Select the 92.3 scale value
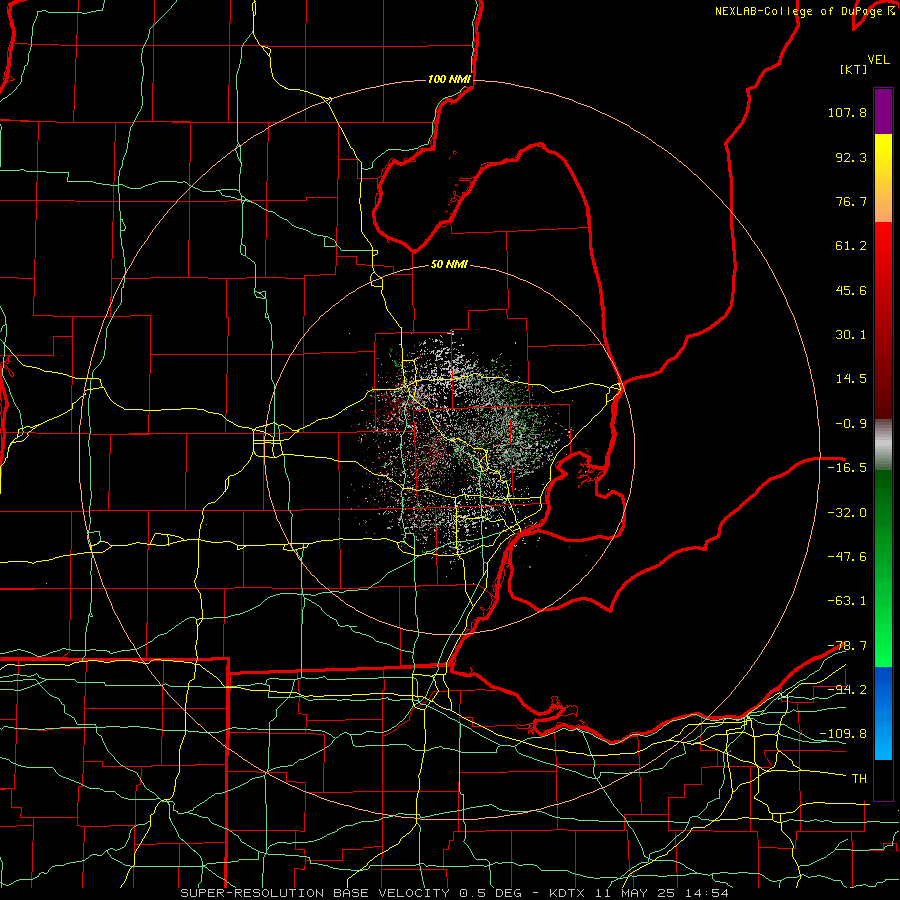Screen dimensions: 900x900 (851, 157)
